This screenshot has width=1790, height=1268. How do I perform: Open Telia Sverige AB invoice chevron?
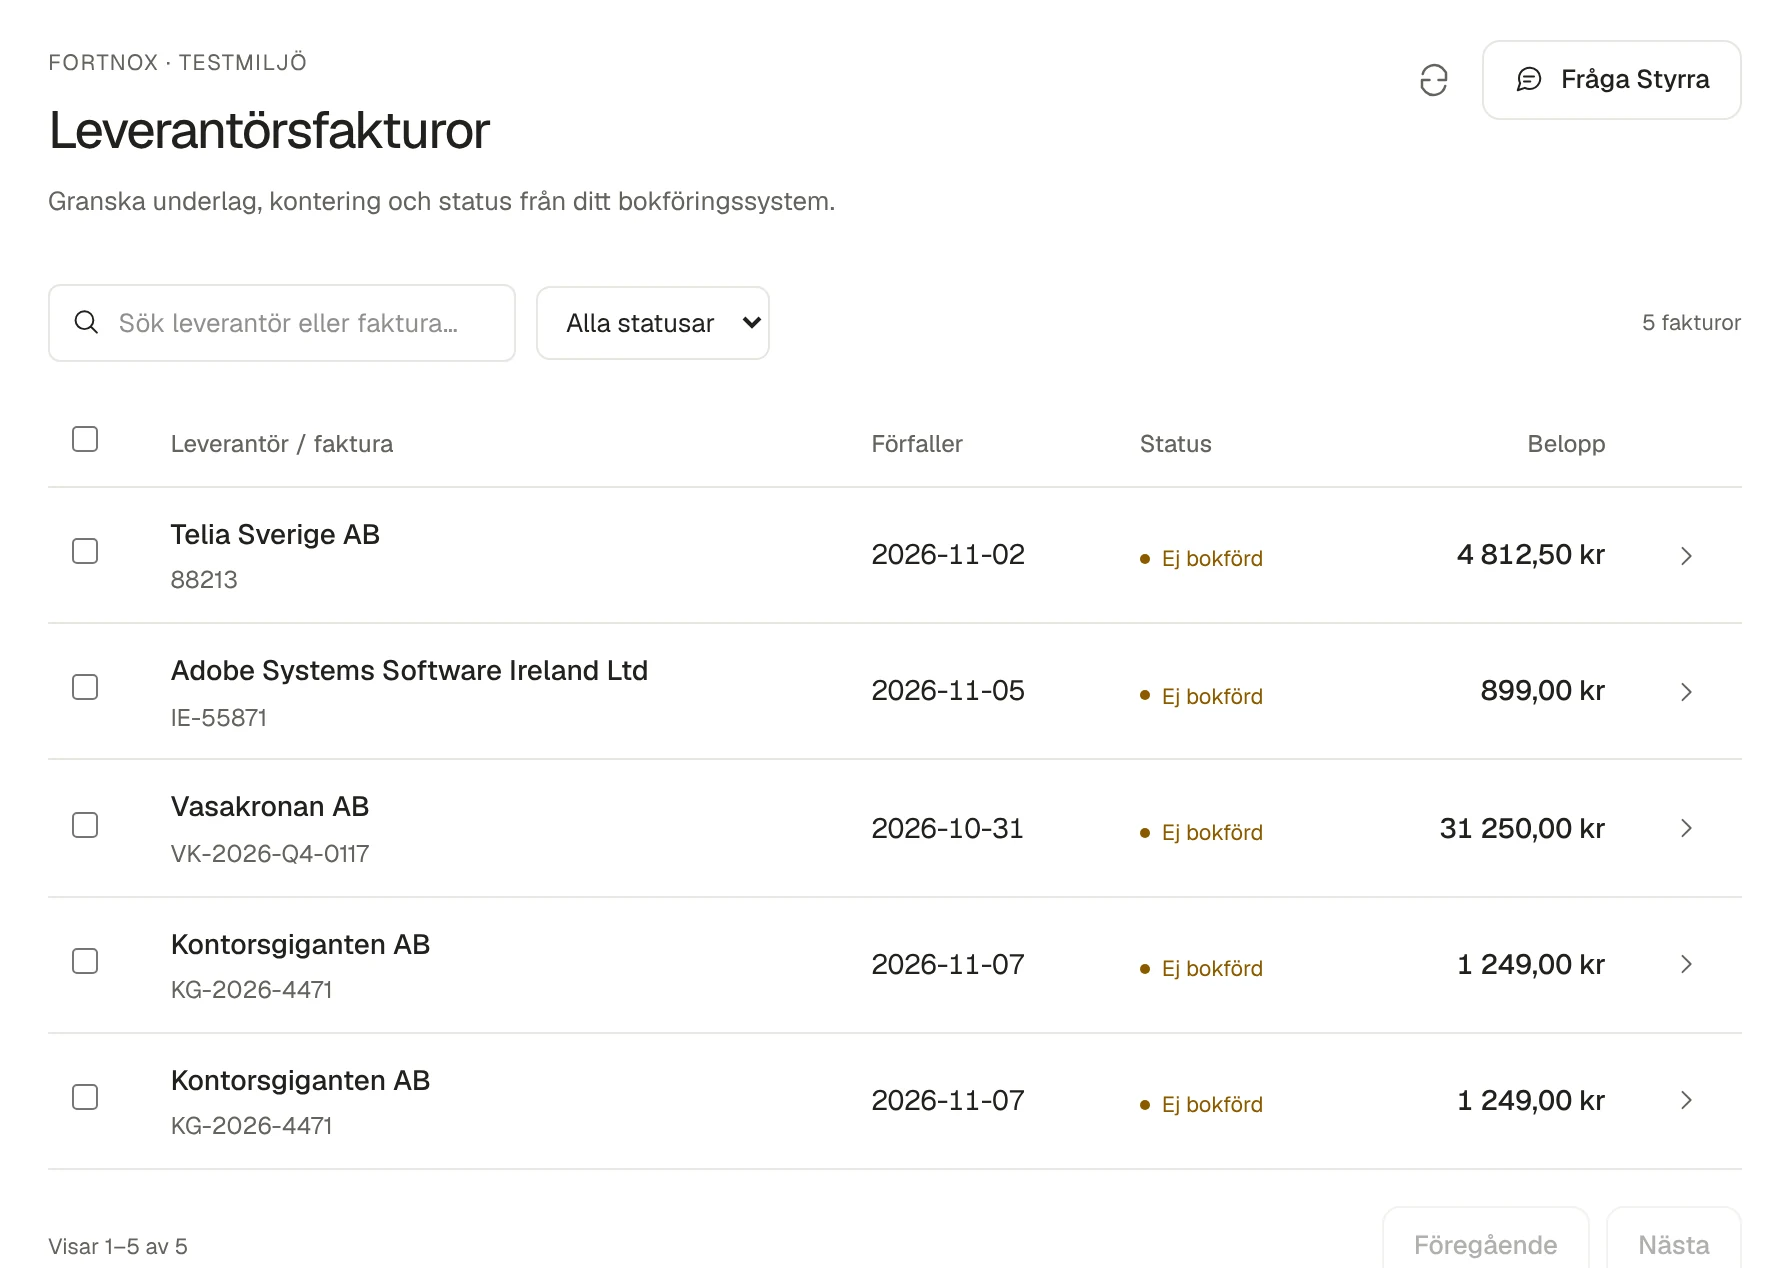pyautogui.click(x=1686, y=556)
